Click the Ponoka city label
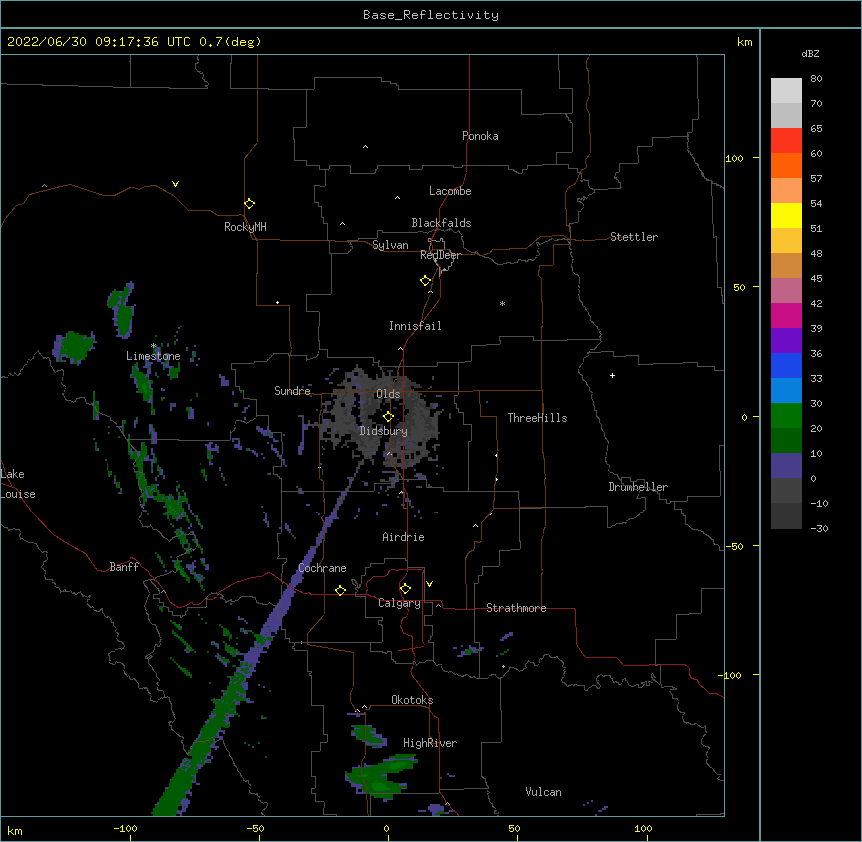The height and width of the screenshot is (842, 862). click(x=480, y=136)
